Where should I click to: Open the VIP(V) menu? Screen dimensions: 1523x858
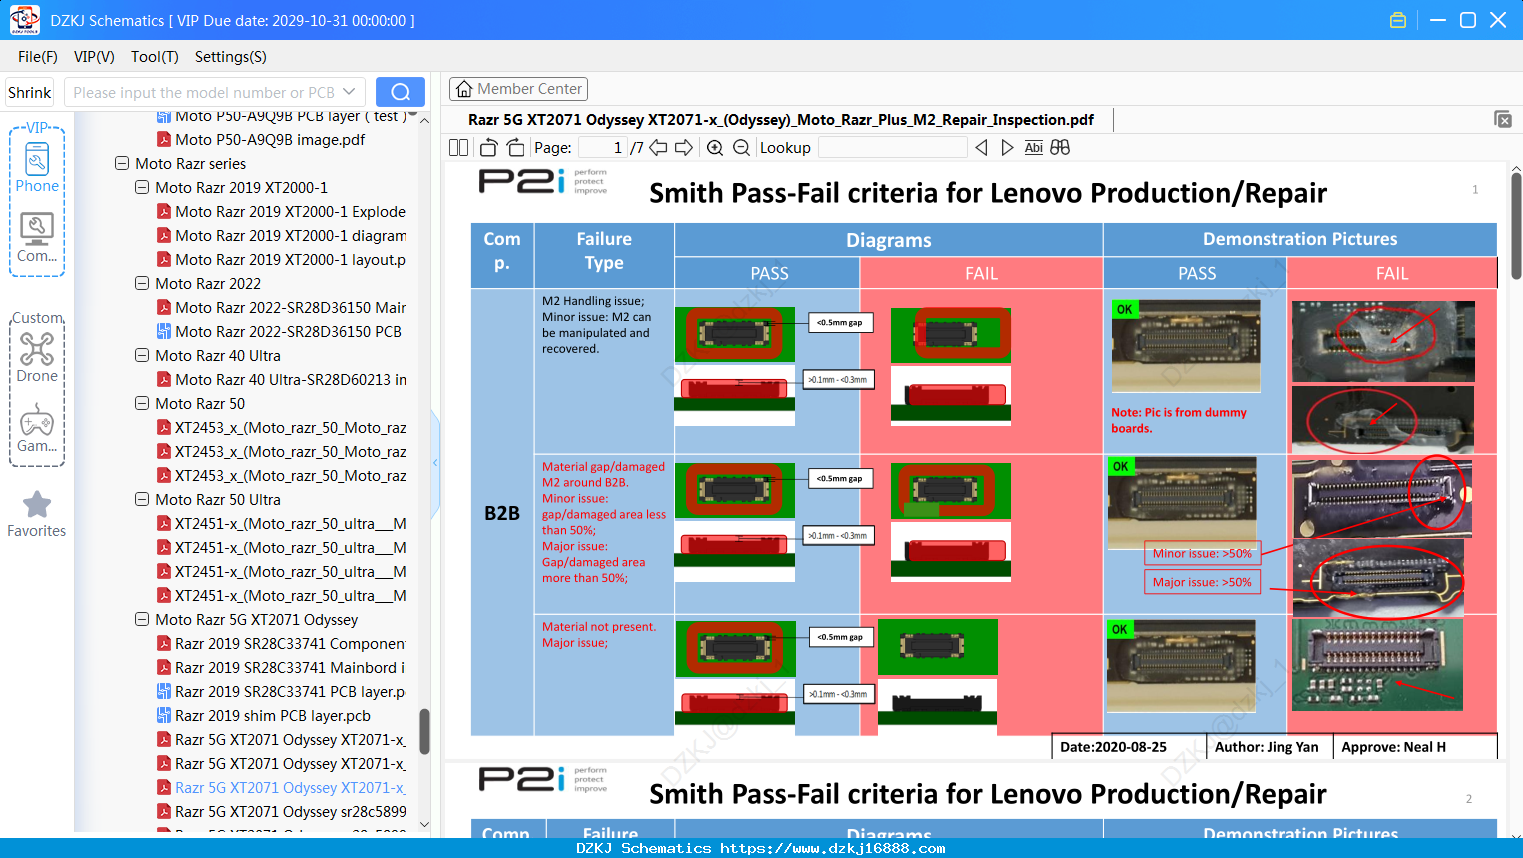[94, 57]
